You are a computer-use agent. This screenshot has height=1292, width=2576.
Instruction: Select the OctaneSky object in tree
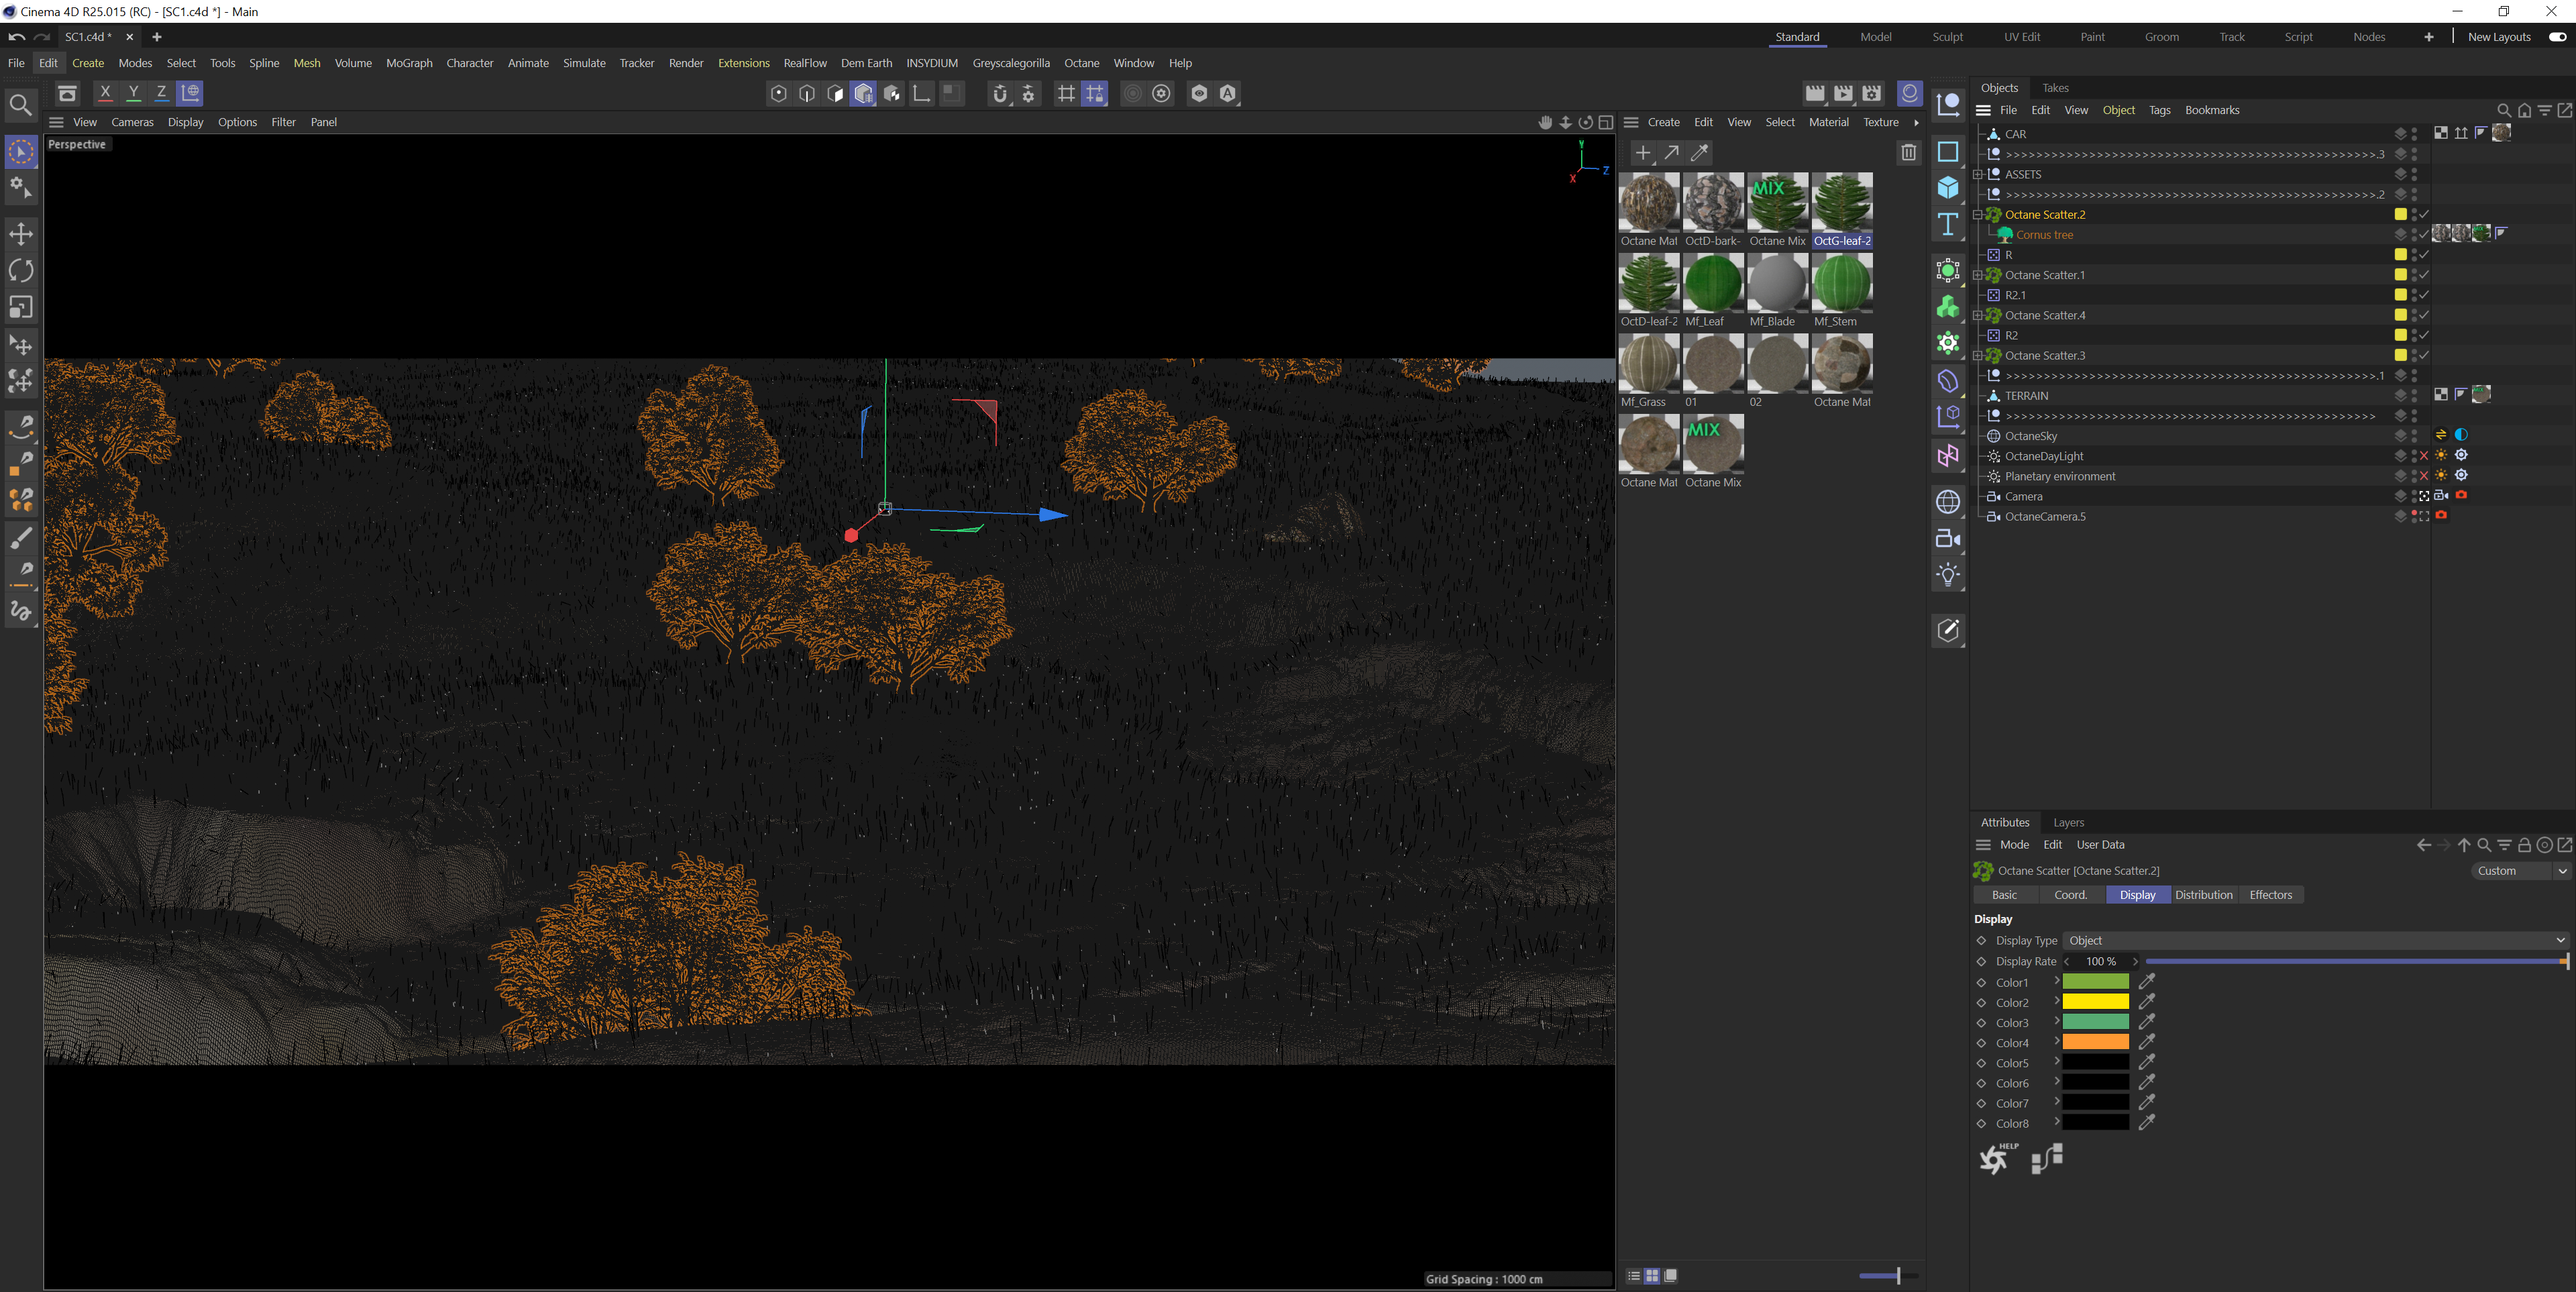click(2031, 436)
